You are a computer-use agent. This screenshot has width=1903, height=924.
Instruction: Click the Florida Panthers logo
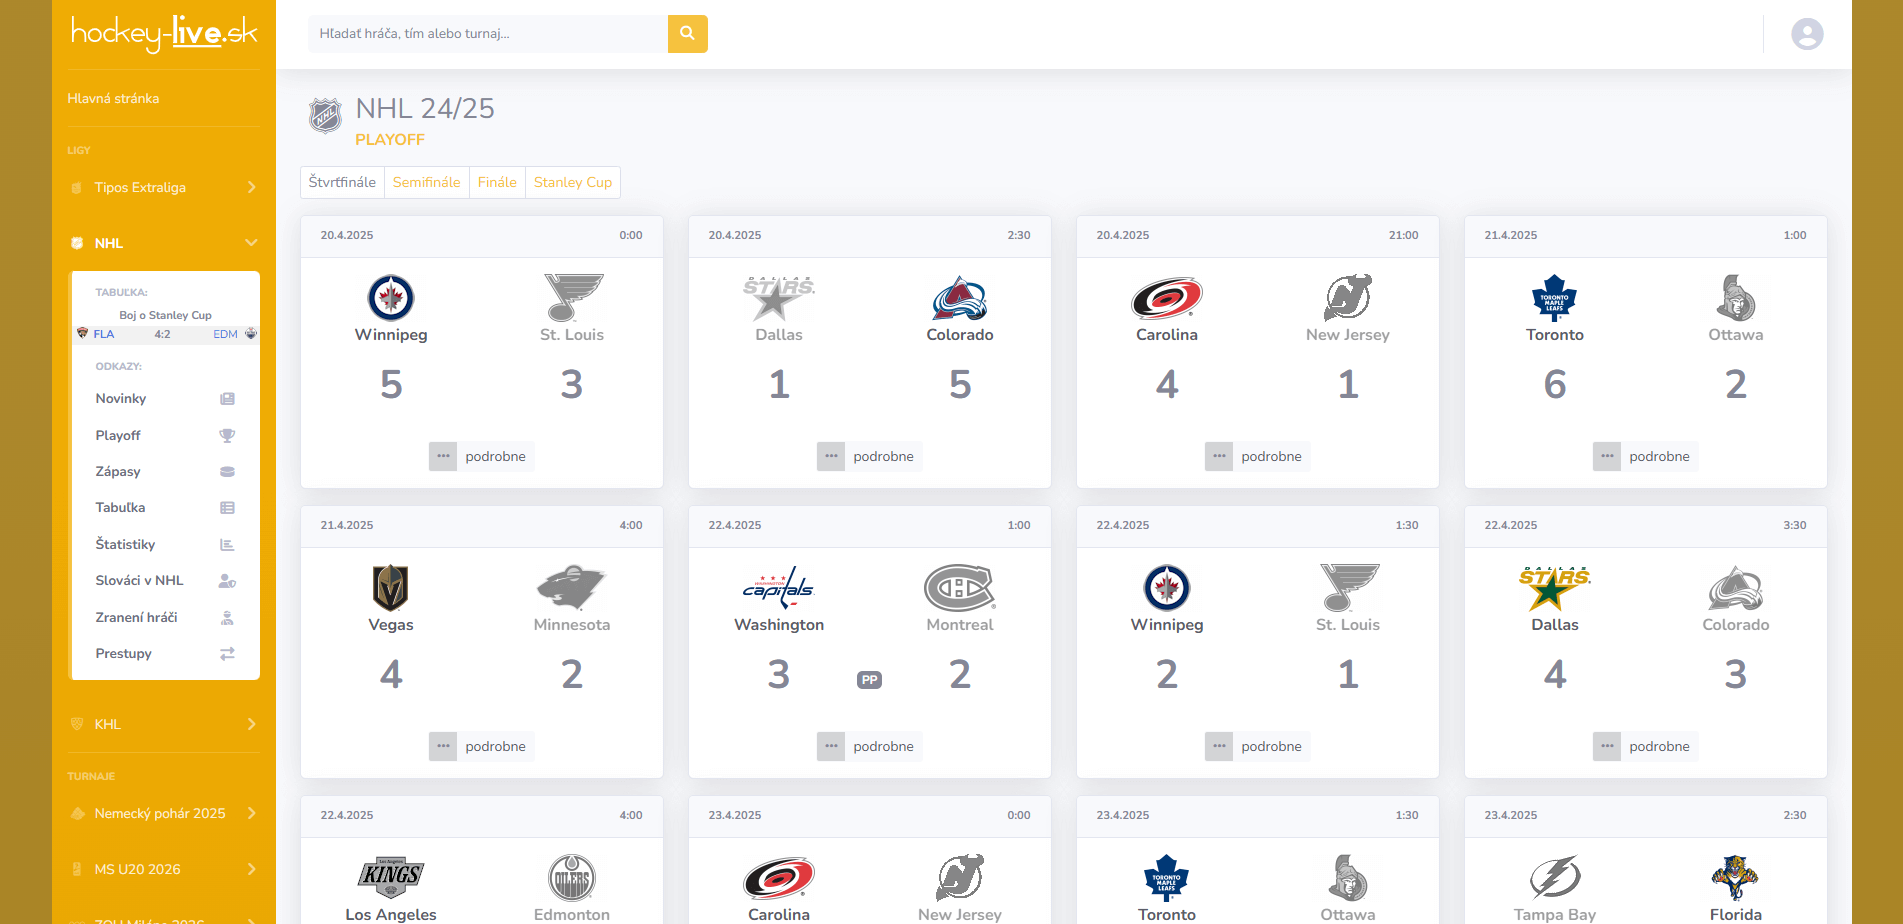click(1736, 877)
